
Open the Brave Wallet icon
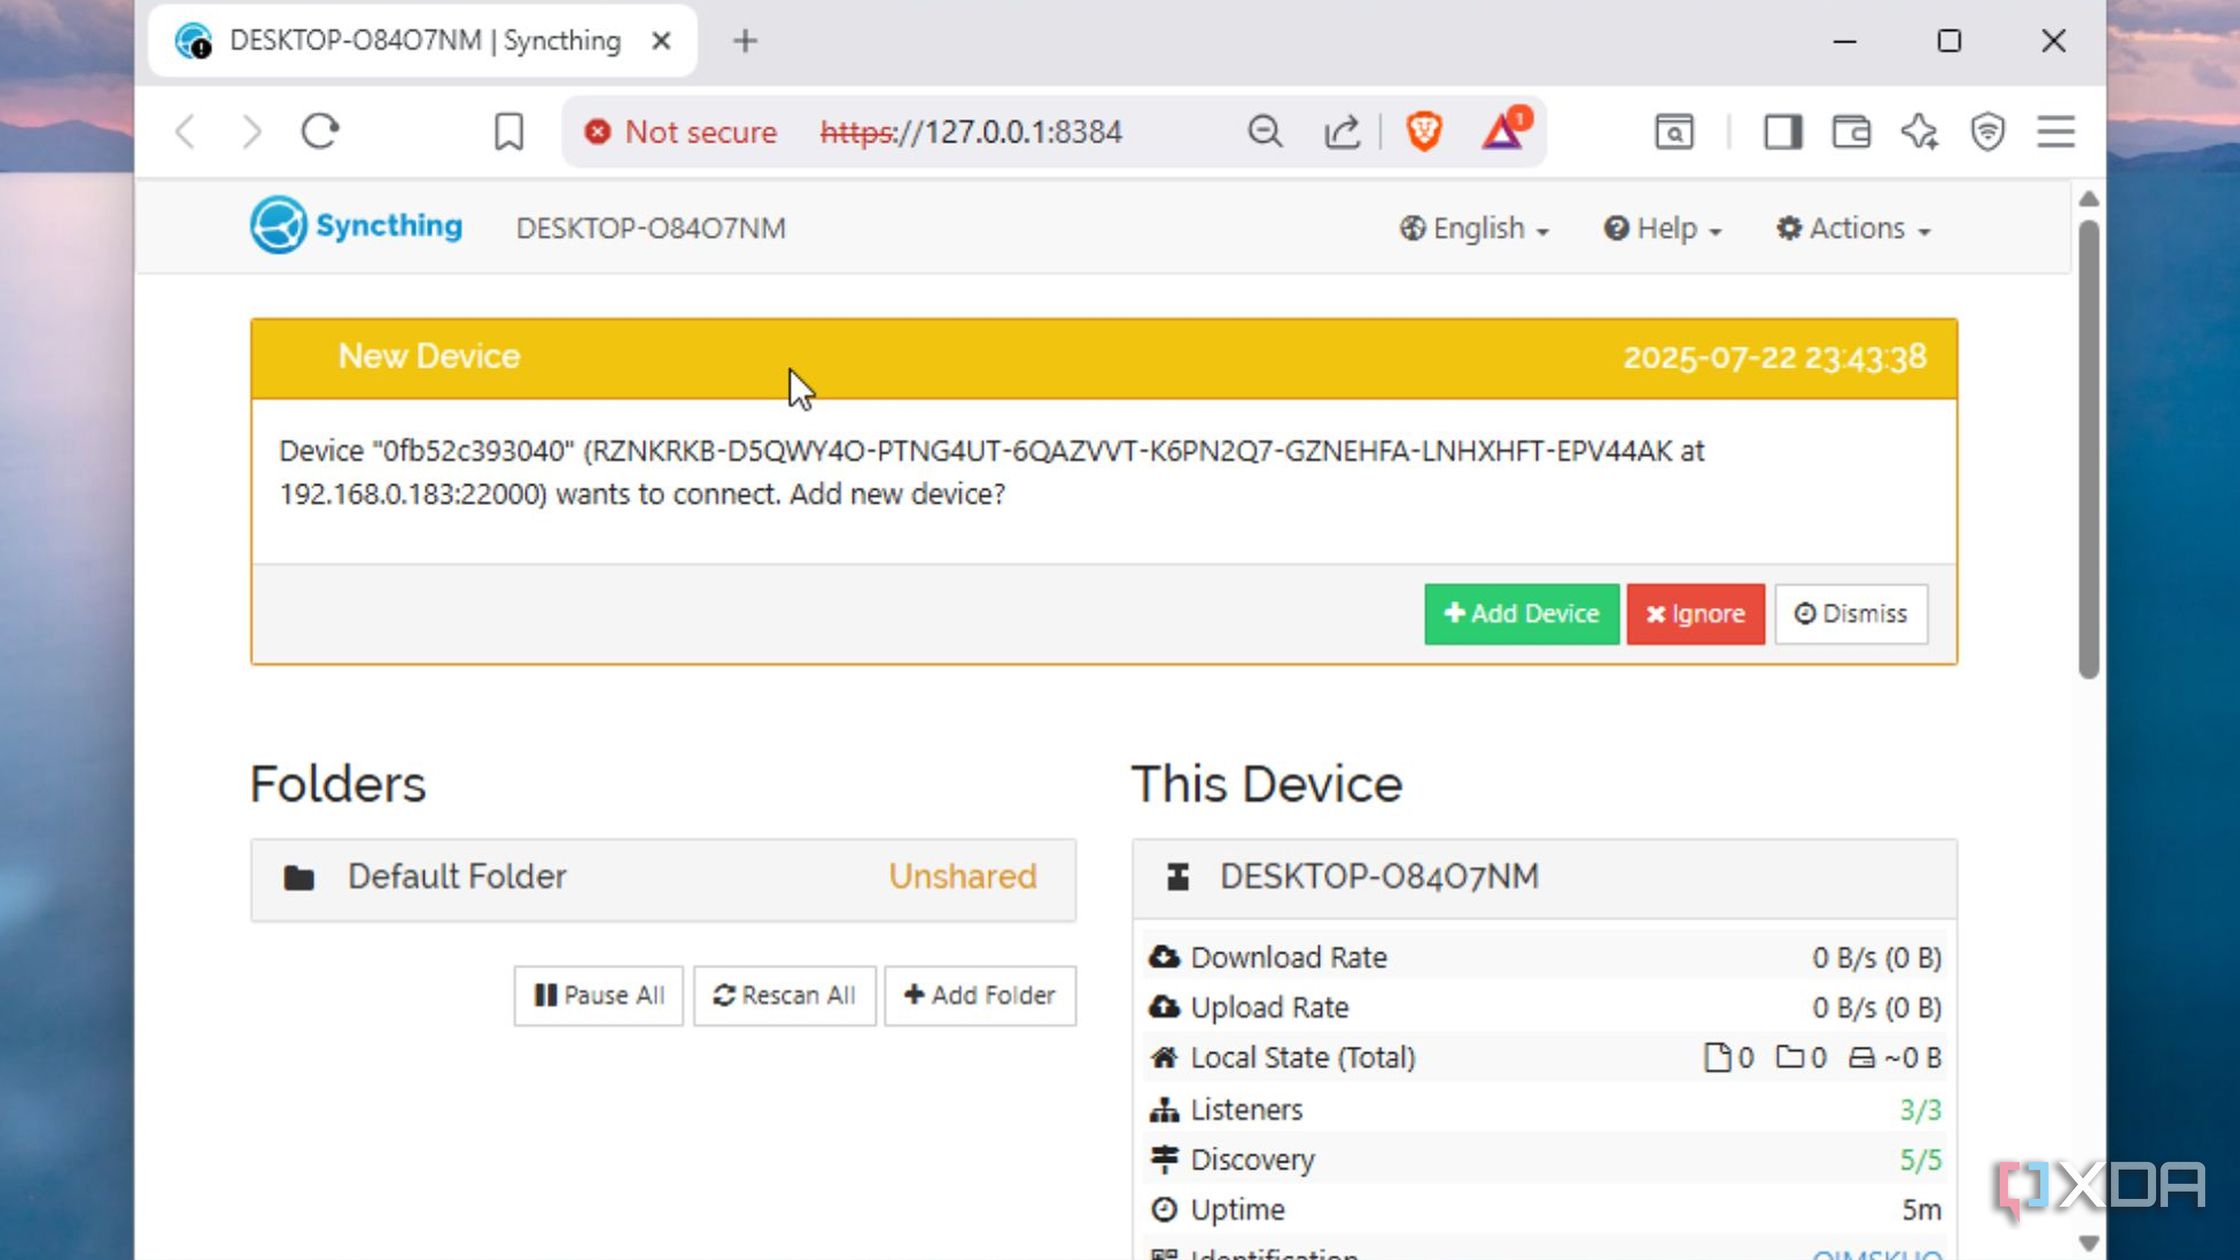(x=1851, y=131)
